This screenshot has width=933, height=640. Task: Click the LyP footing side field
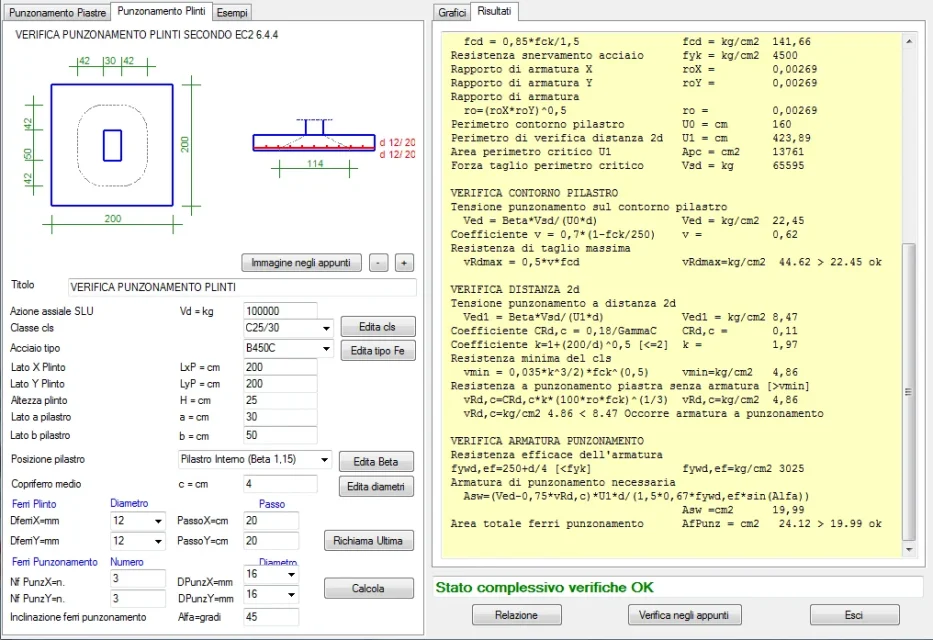coord(280,384)
